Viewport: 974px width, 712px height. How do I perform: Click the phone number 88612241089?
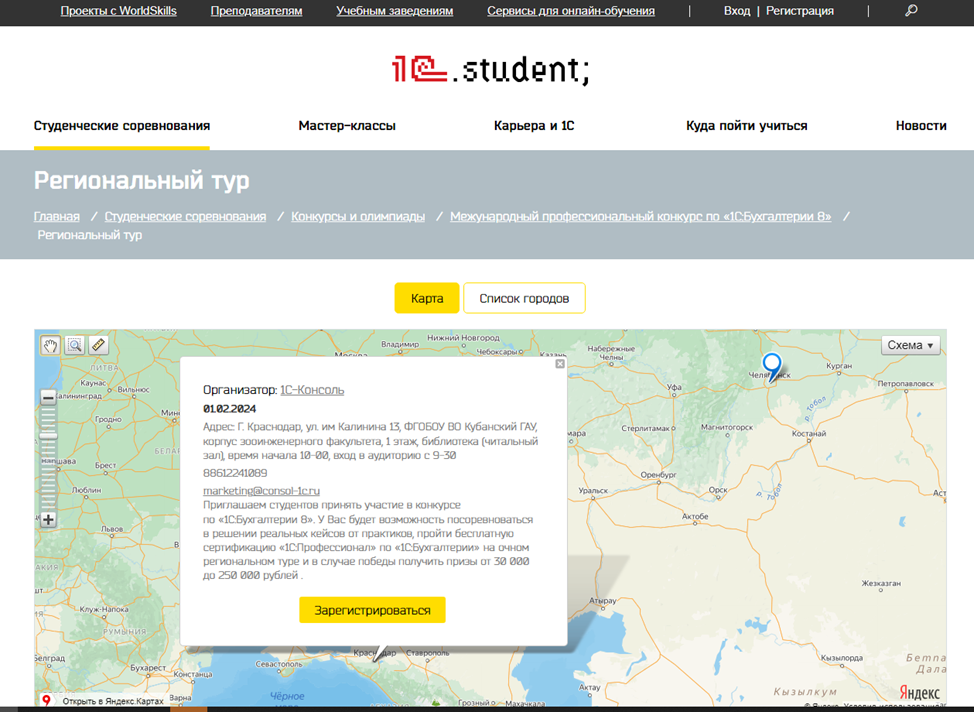pyautogui.click(x=235, y=473)
